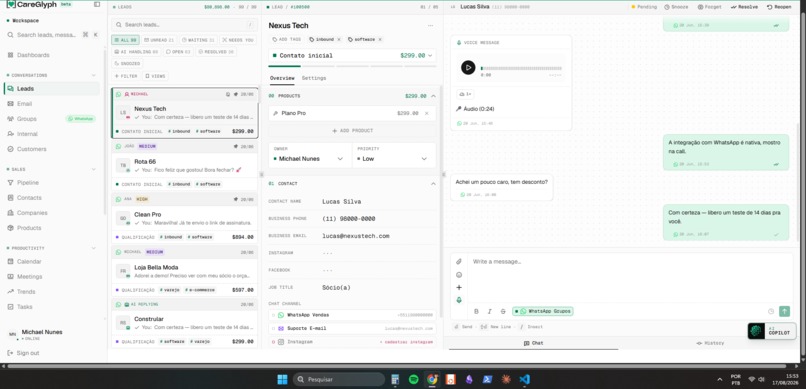Click the Add Tags button

(x=286, y=40)
